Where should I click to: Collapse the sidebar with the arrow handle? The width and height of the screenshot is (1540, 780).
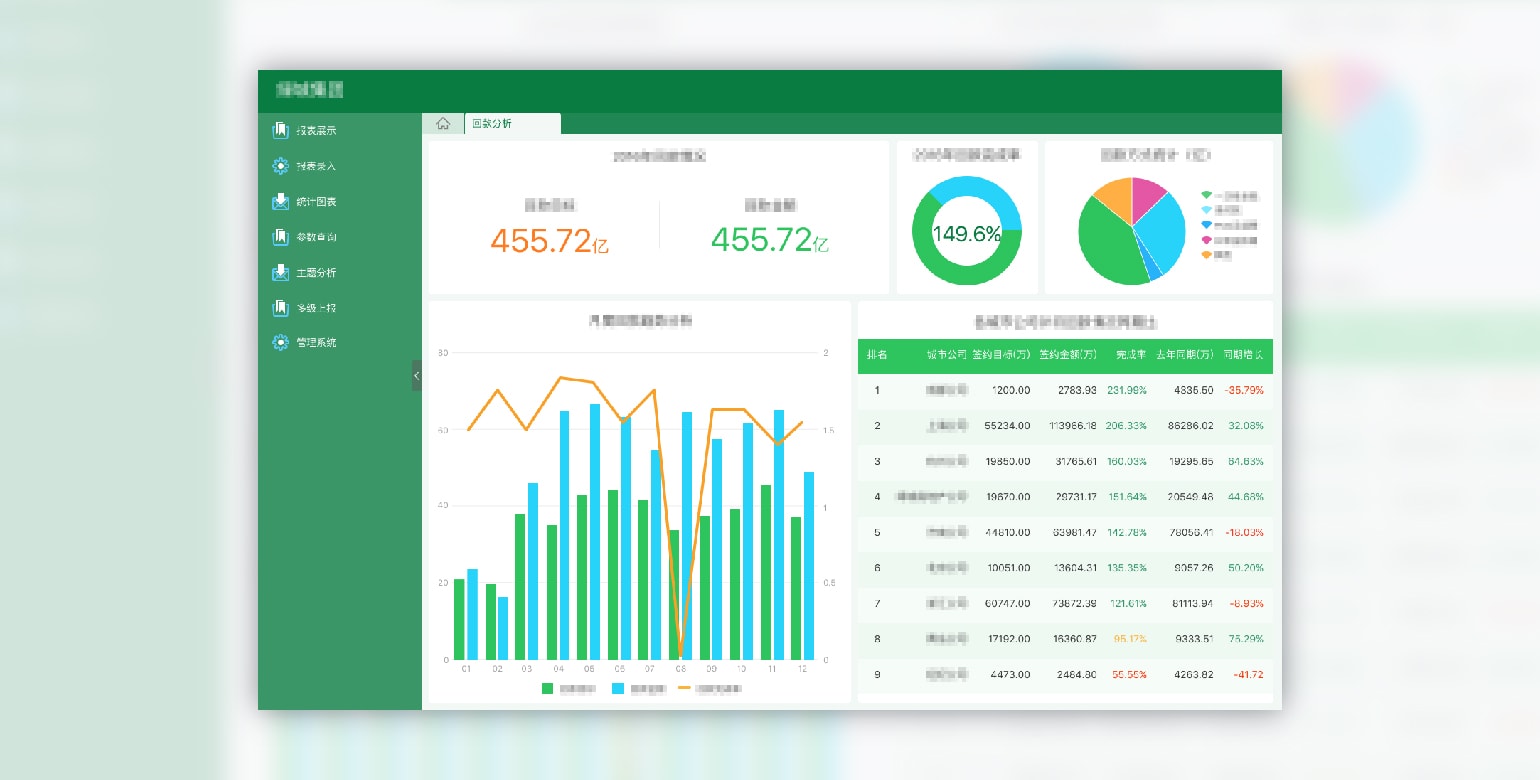(x=417, y=375)
